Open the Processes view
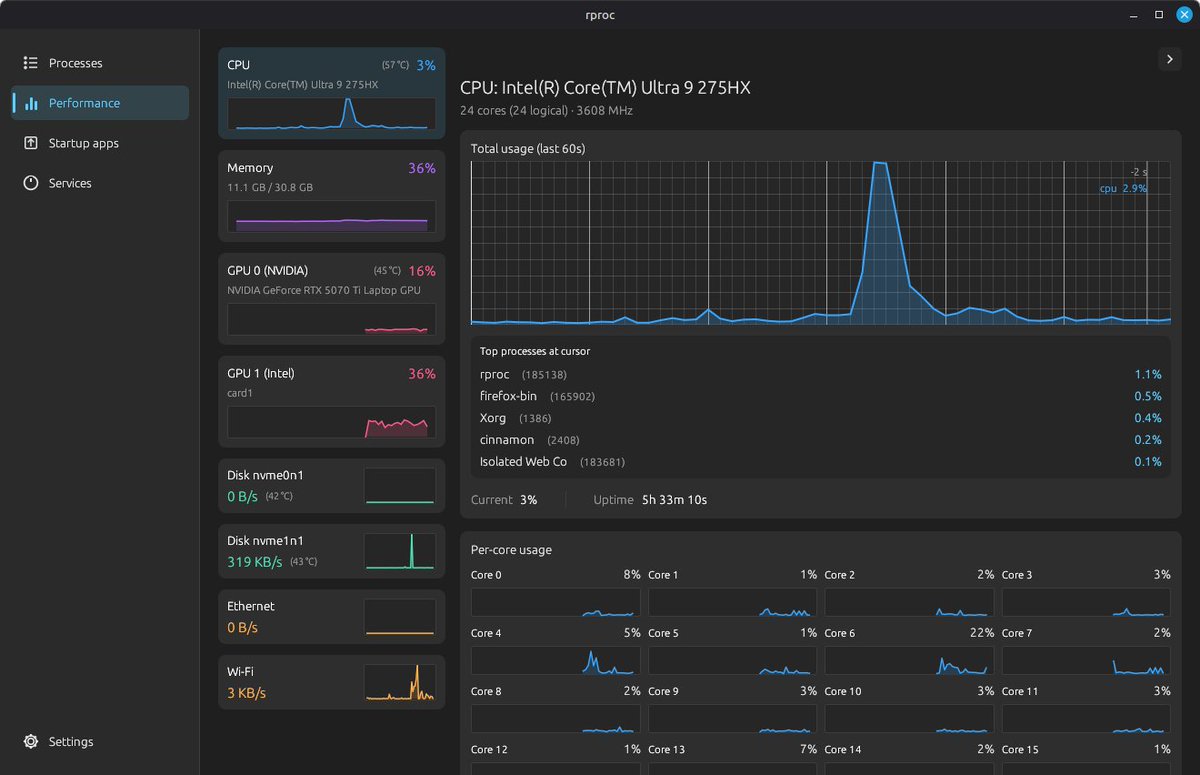 click(x=100, y=63)
